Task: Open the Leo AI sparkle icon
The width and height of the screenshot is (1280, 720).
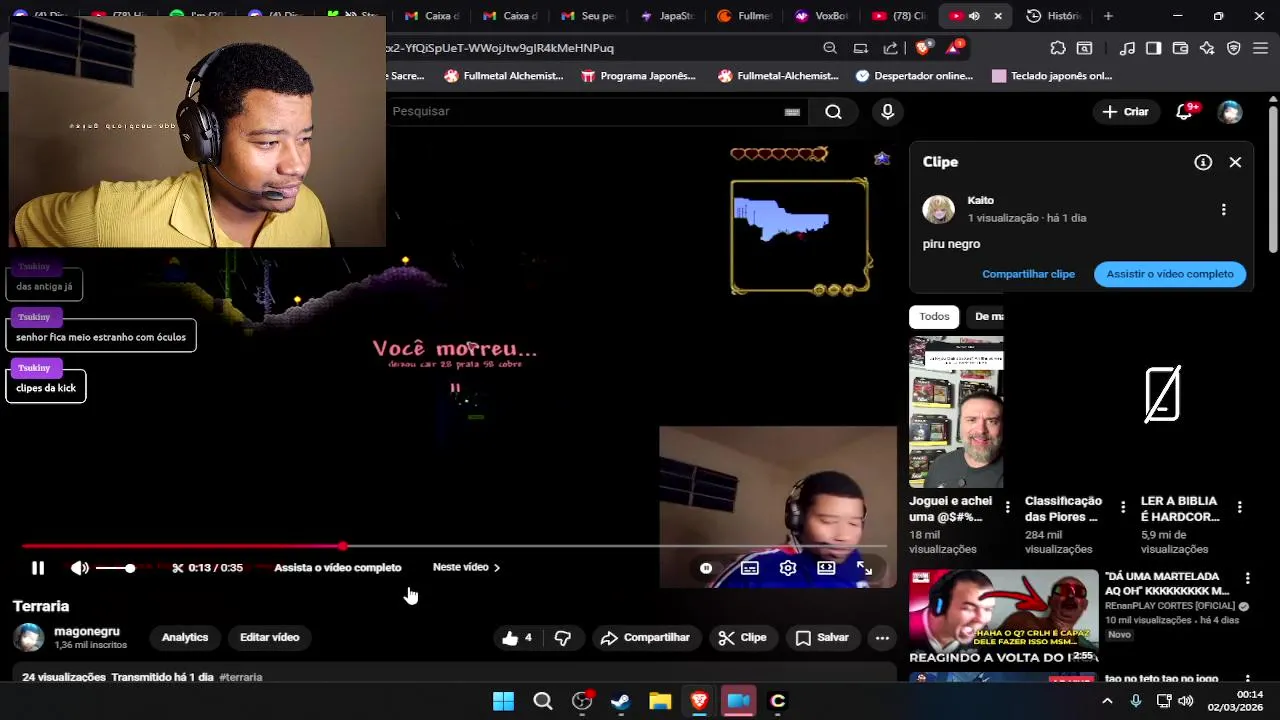Action: tap(1207, 48)
